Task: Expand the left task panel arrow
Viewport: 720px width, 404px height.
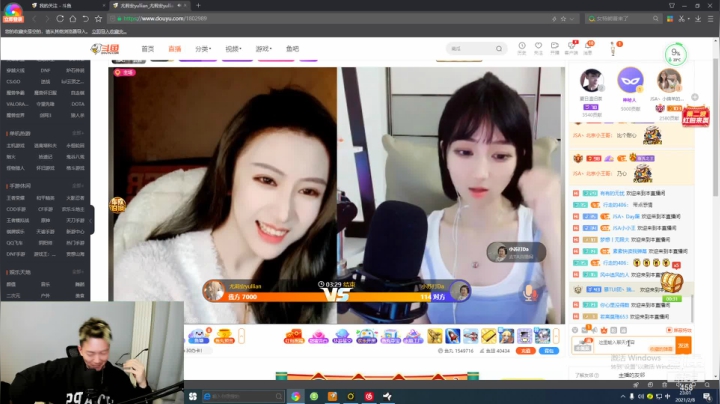Action: pos(242,336)
